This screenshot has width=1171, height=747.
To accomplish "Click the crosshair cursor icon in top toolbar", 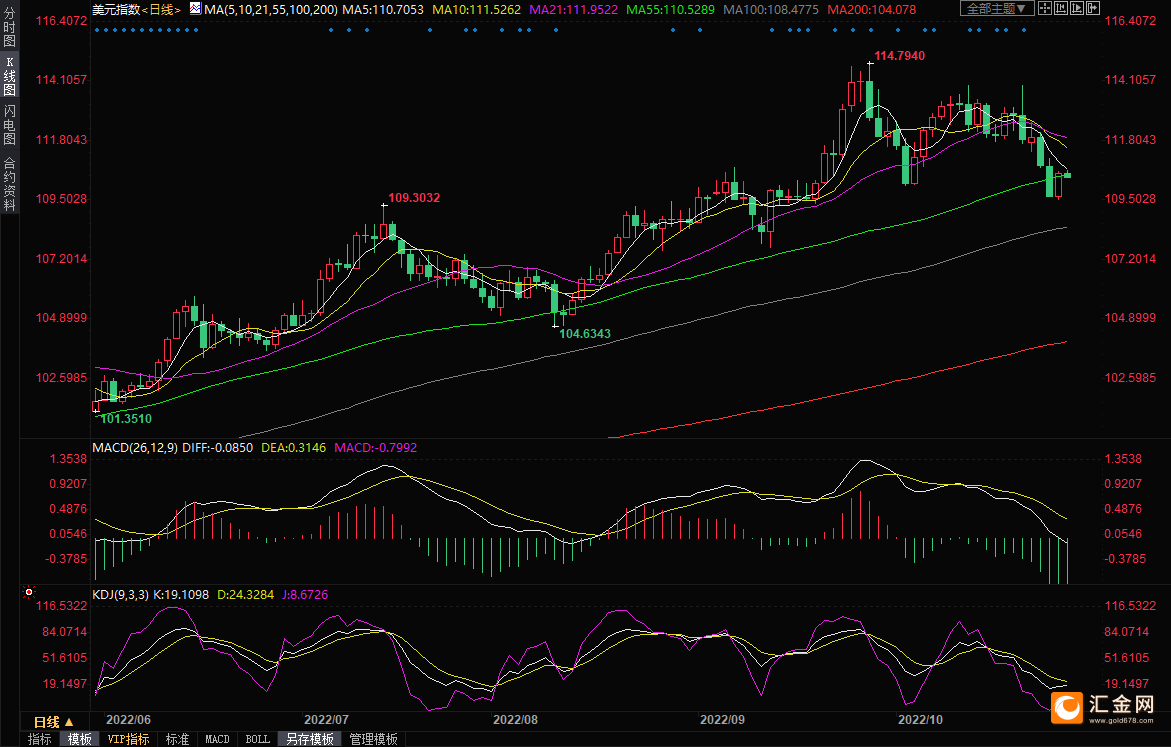I will pyautogui.click(x=1045, y=8).
